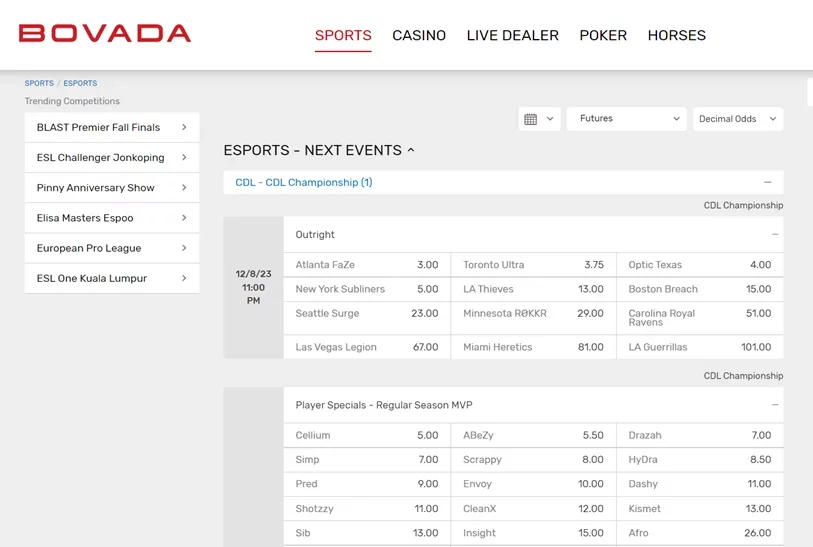813x547 pixels.
Task: Choose Shotzzy MVP at 11.00
Action: coord(367,509)
